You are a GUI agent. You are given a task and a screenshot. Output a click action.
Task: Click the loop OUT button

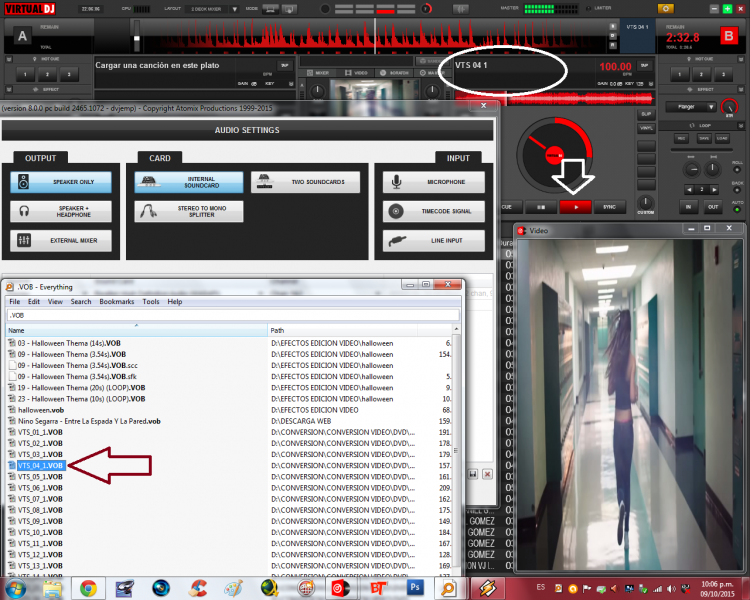coord(713,207)
